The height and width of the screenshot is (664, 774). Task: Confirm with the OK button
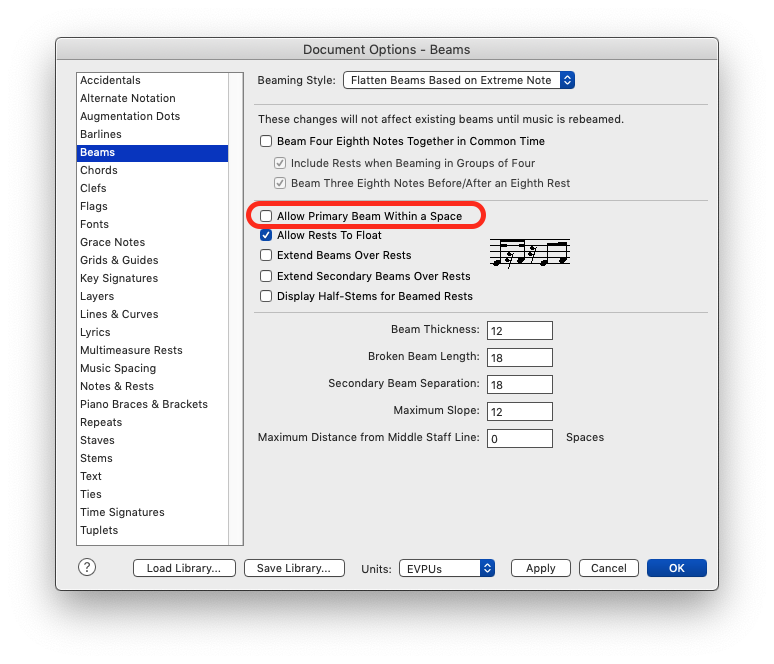[x=676, y=568]
